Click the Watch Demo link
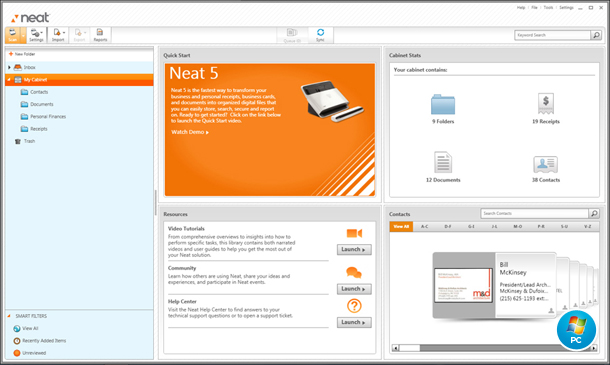Viewport: 610px width, 365px height. (190, 132)
